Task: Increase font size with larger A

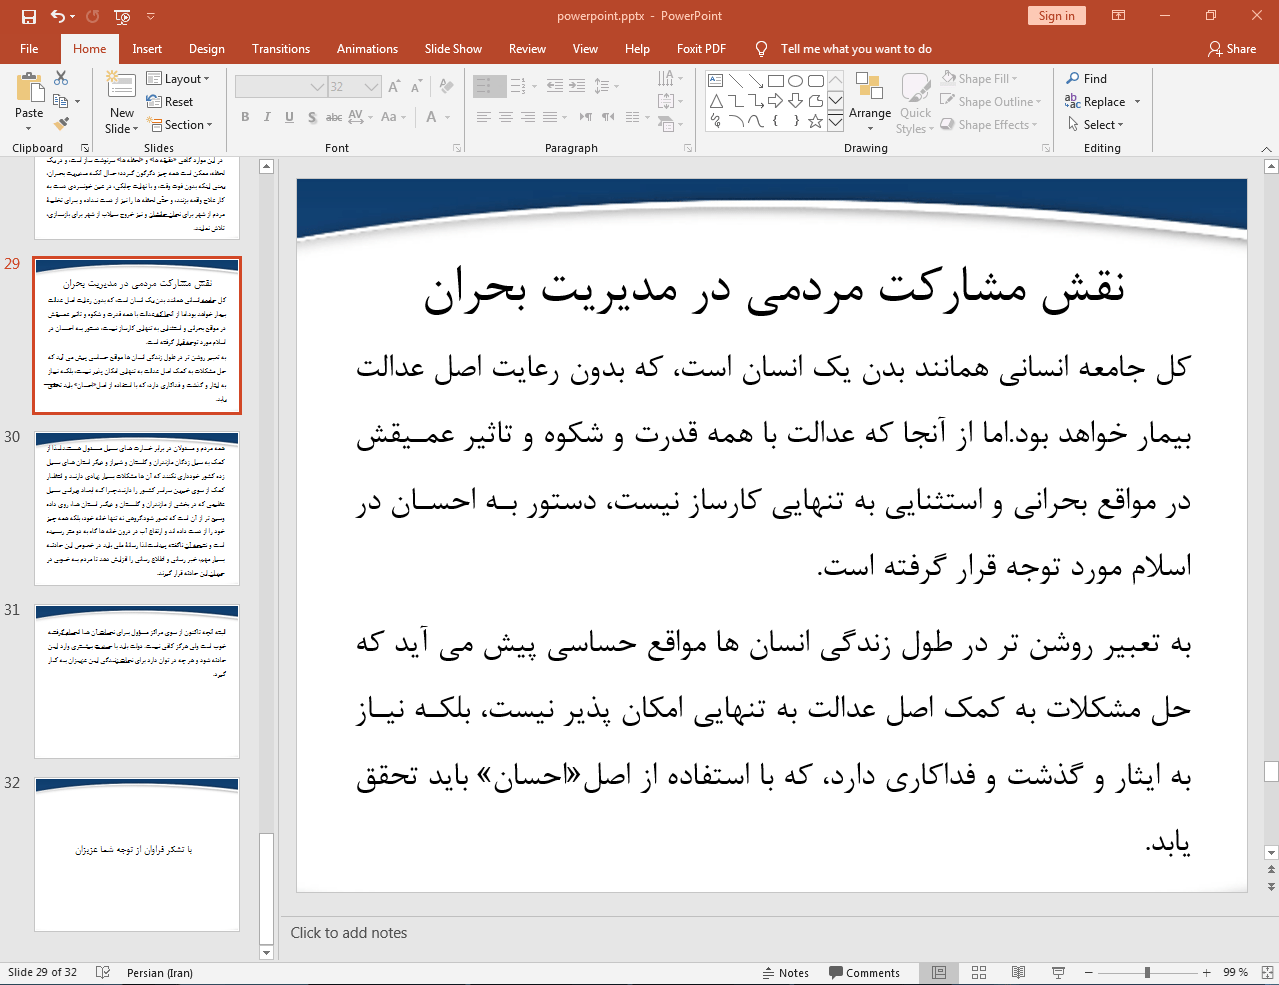Action: [394, 87]
